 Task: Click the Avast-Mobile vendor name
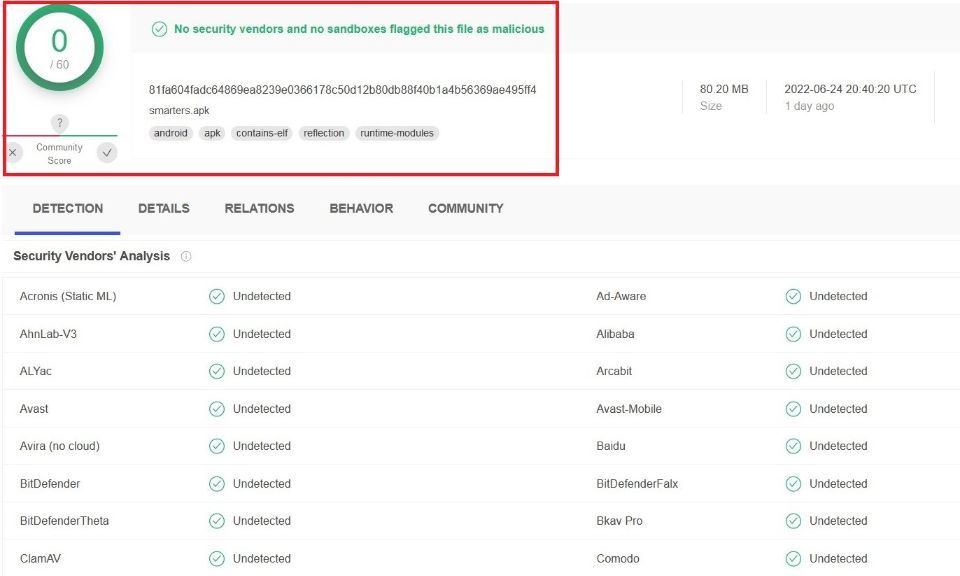629,409
